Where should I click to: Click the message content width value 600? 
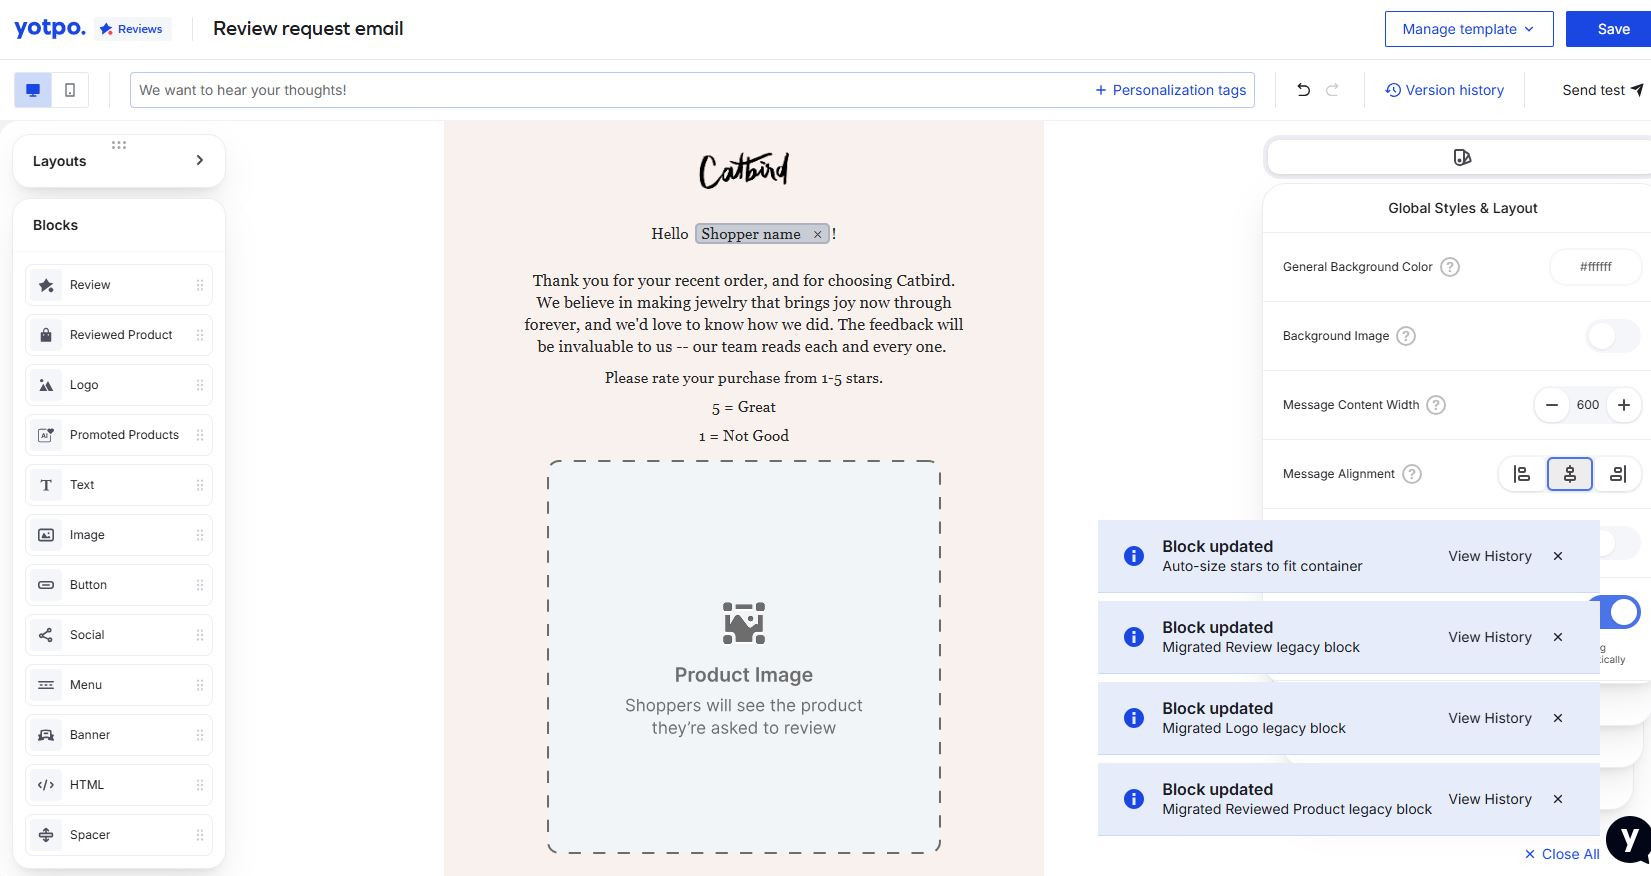pos(1588,405)
